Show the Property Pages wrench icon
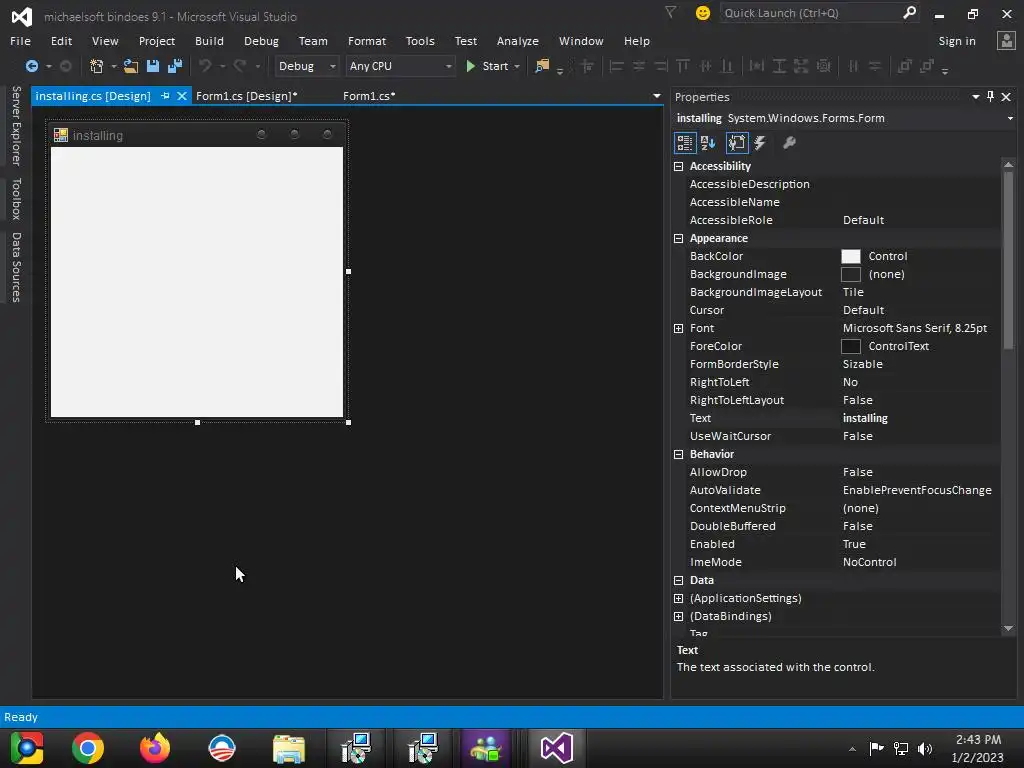Screen dimensions: 1024x768 click(x=789, y=143)
